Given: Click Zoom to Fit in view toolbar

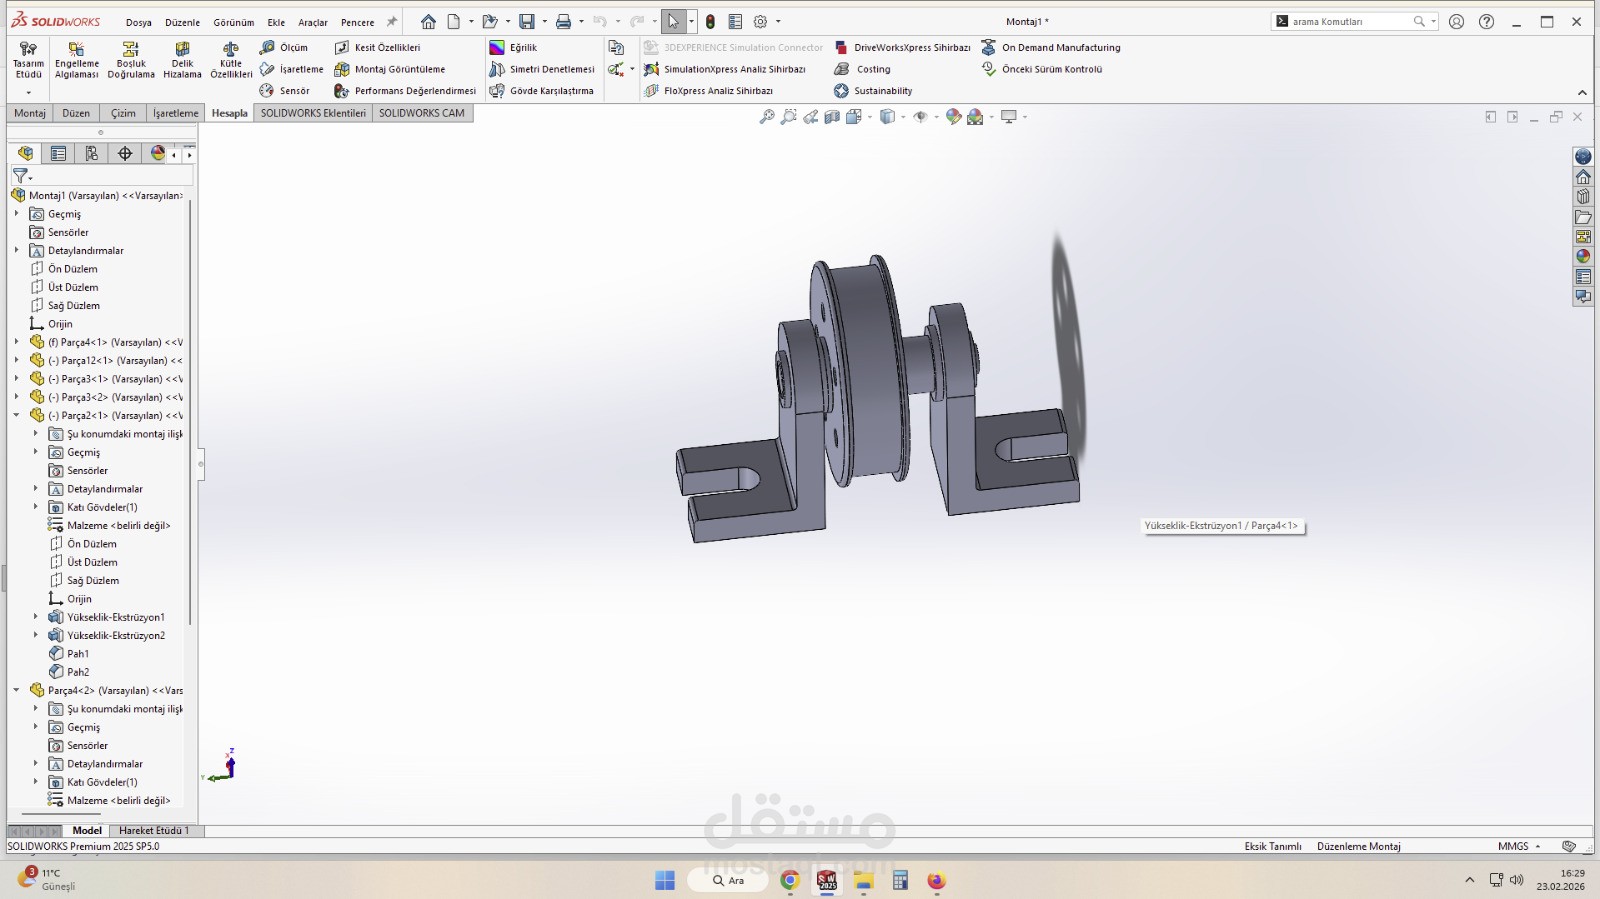Looking at the screenshot, I should point(767,117).
